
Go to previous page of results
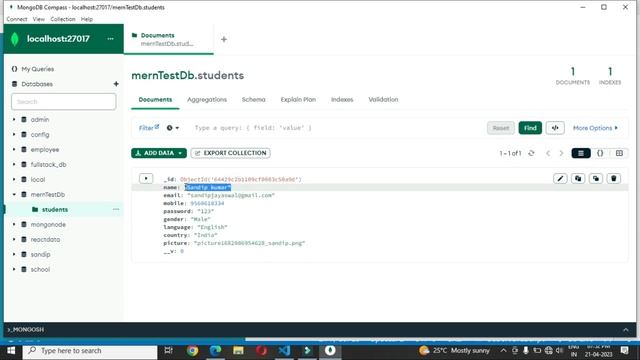coord(548,153)
